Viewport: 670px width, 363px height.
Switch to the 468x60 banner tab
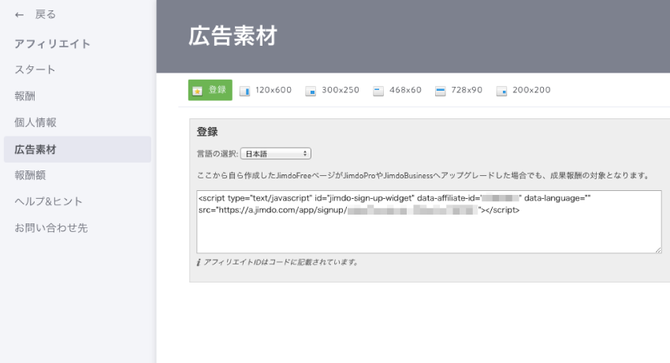point(397,90)
